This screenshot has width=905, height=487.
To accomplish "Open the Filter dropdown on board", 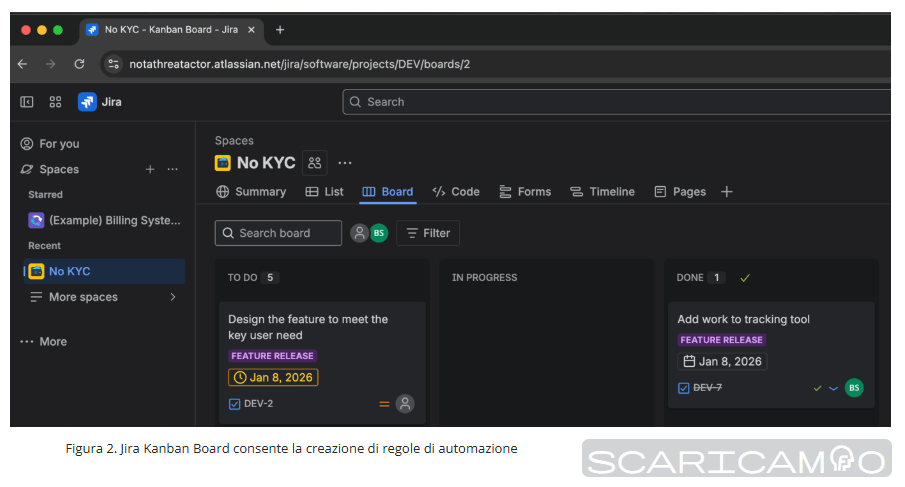I will click(x=428, y=233).
